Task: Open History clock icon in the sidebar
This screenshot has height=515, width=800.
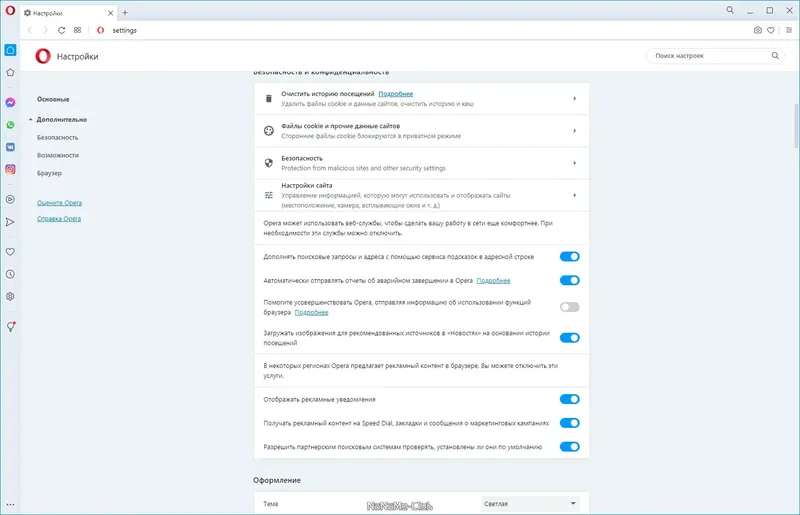Action: click(10, 274)
